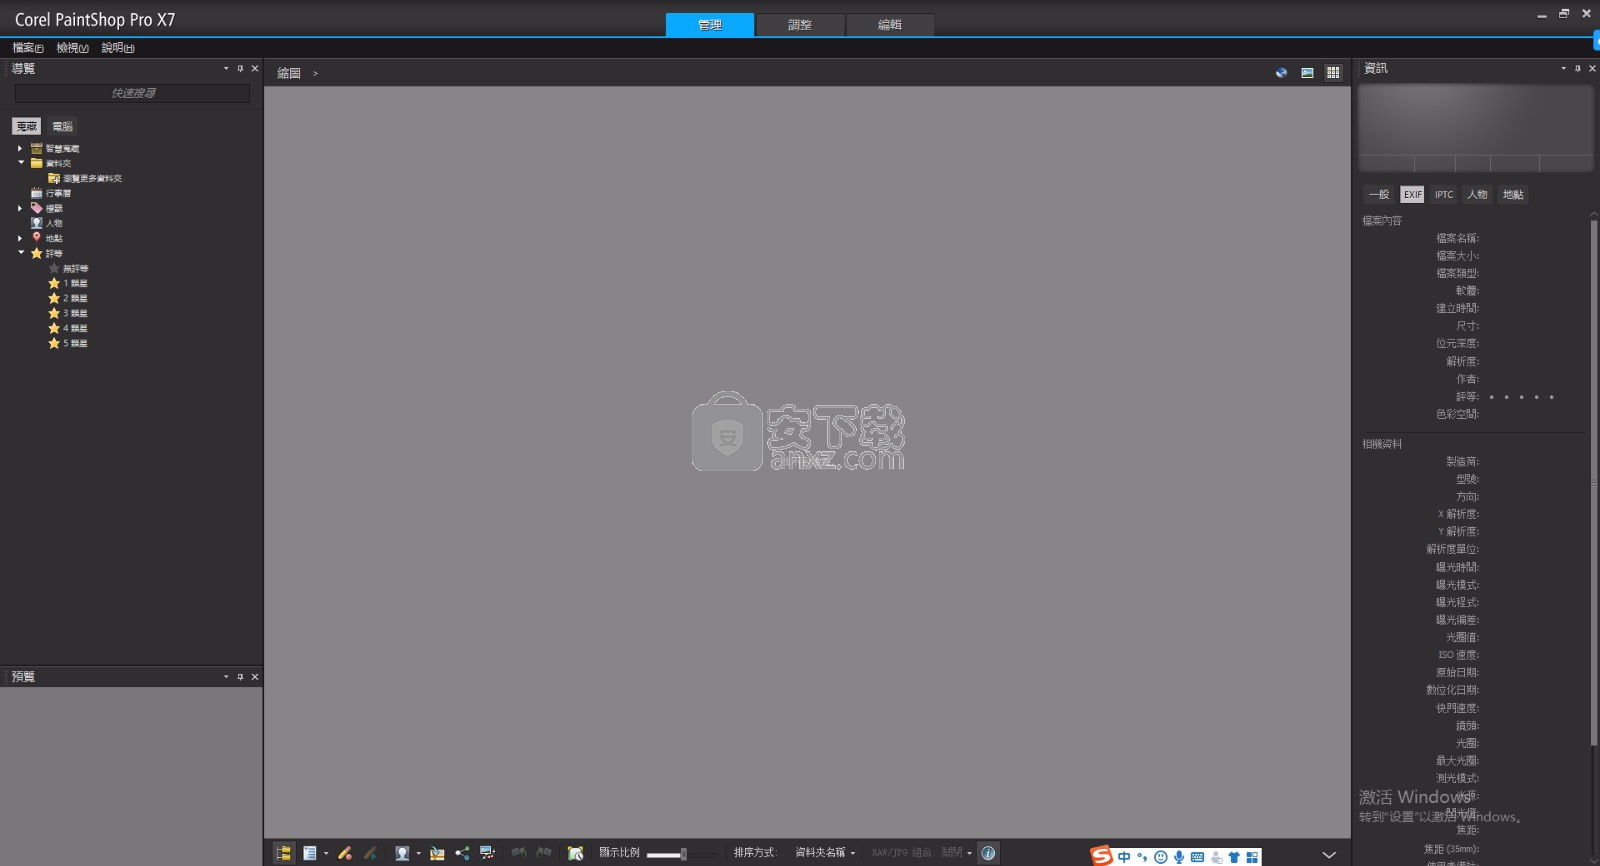Select the 資料夾 folder item

58,164
